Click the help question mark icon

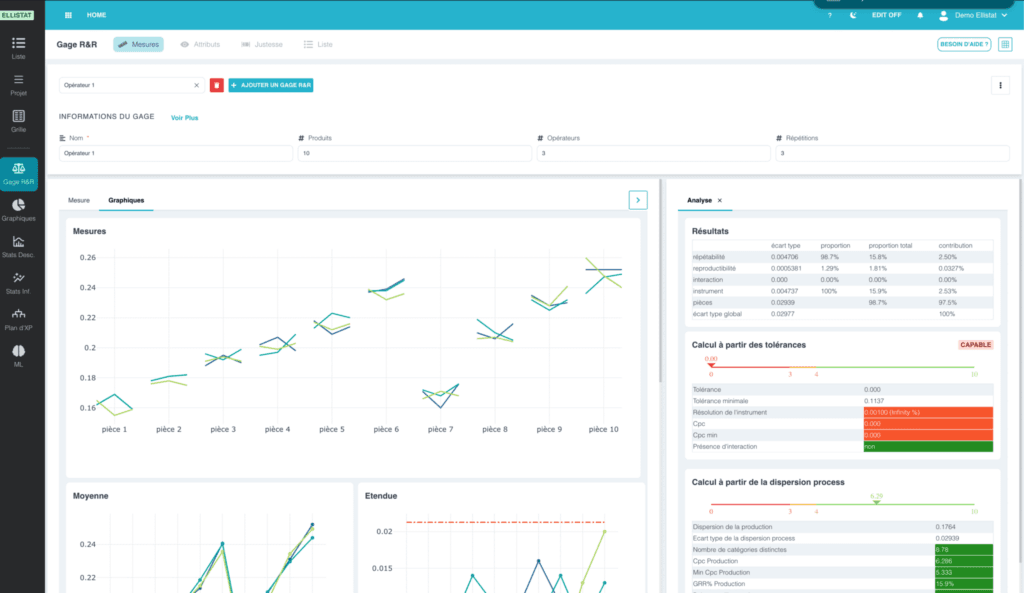(830, 15)
